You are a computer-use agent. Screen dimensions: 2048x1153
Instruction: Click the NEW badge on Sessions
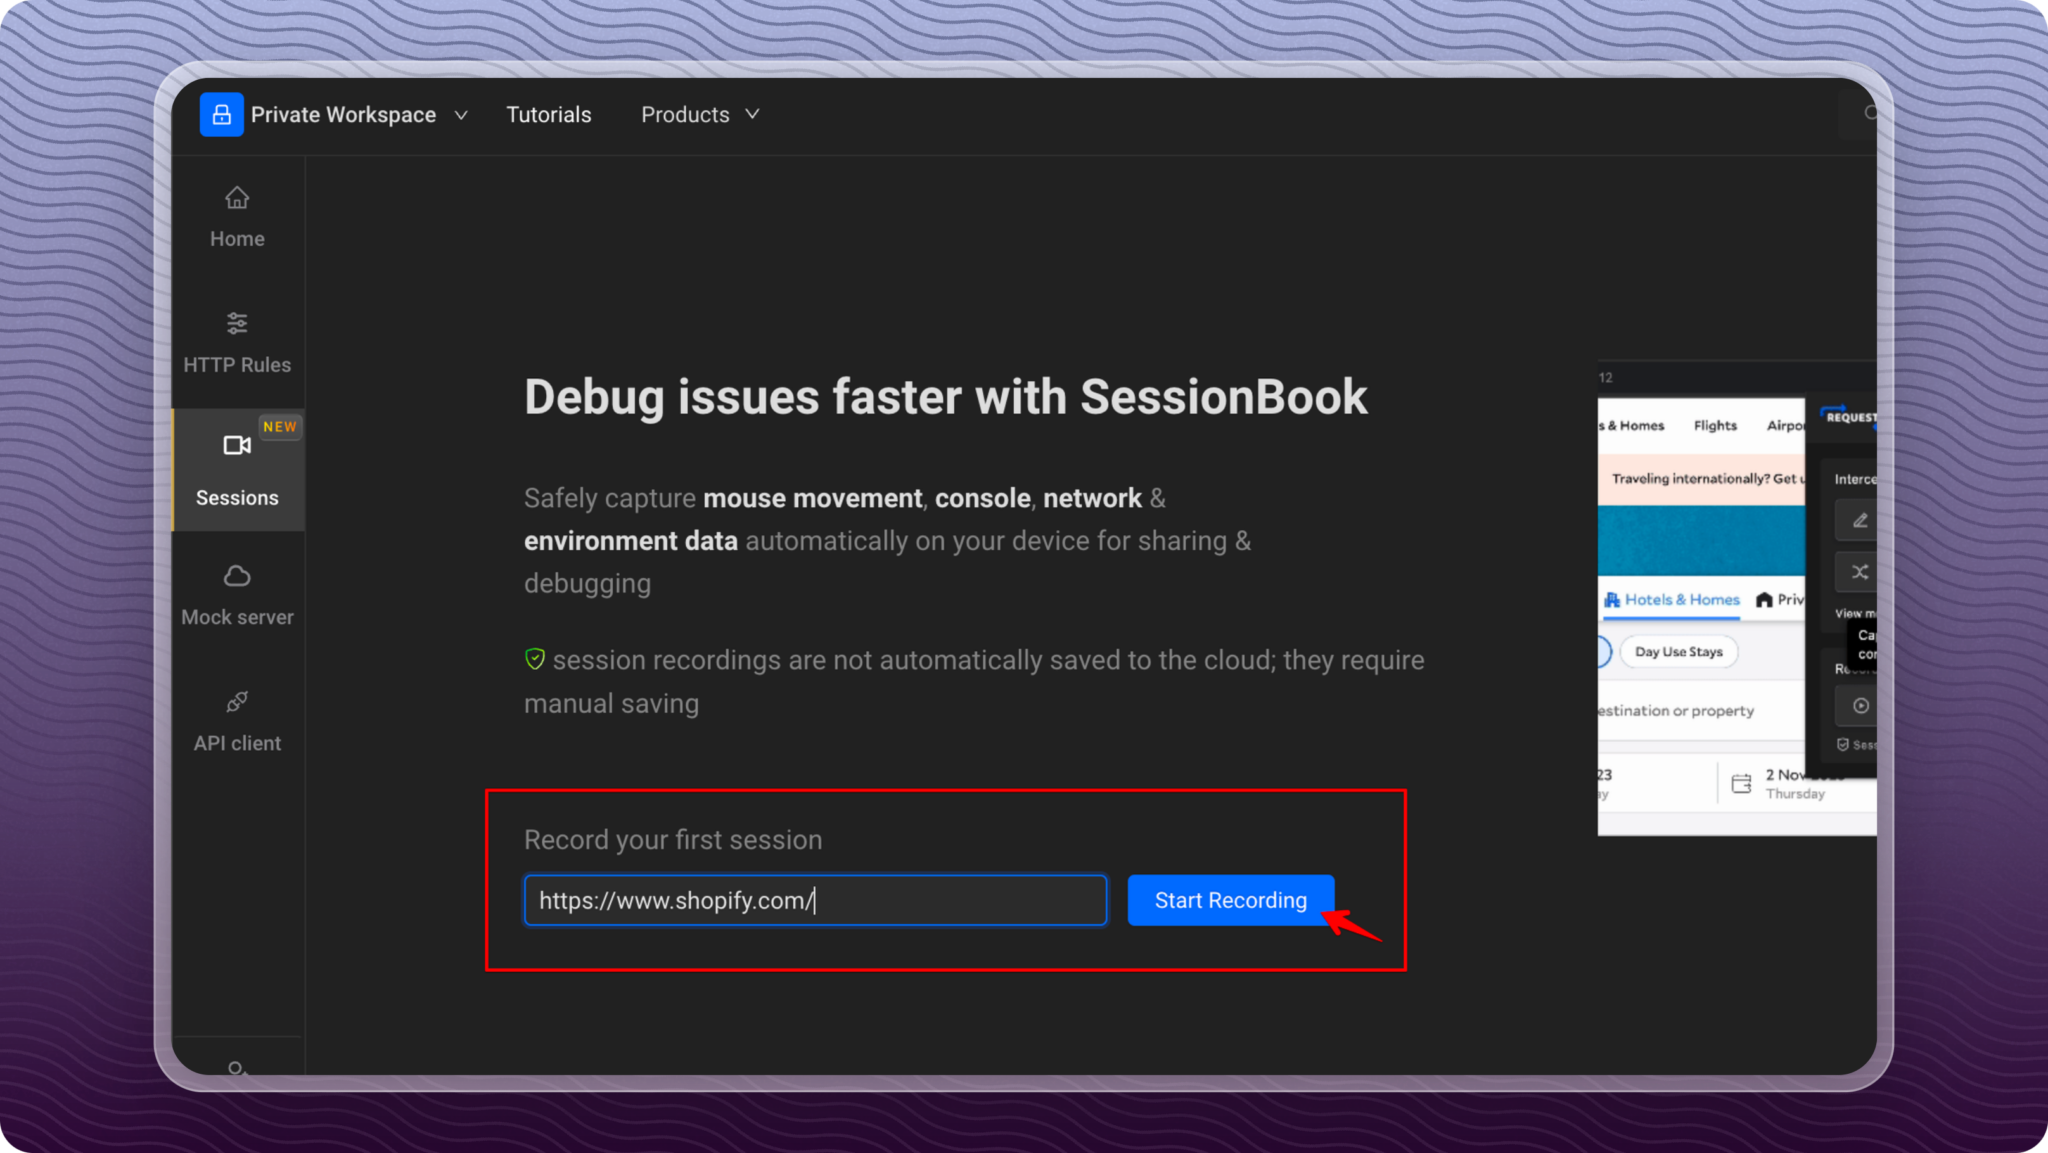[280, 427]
